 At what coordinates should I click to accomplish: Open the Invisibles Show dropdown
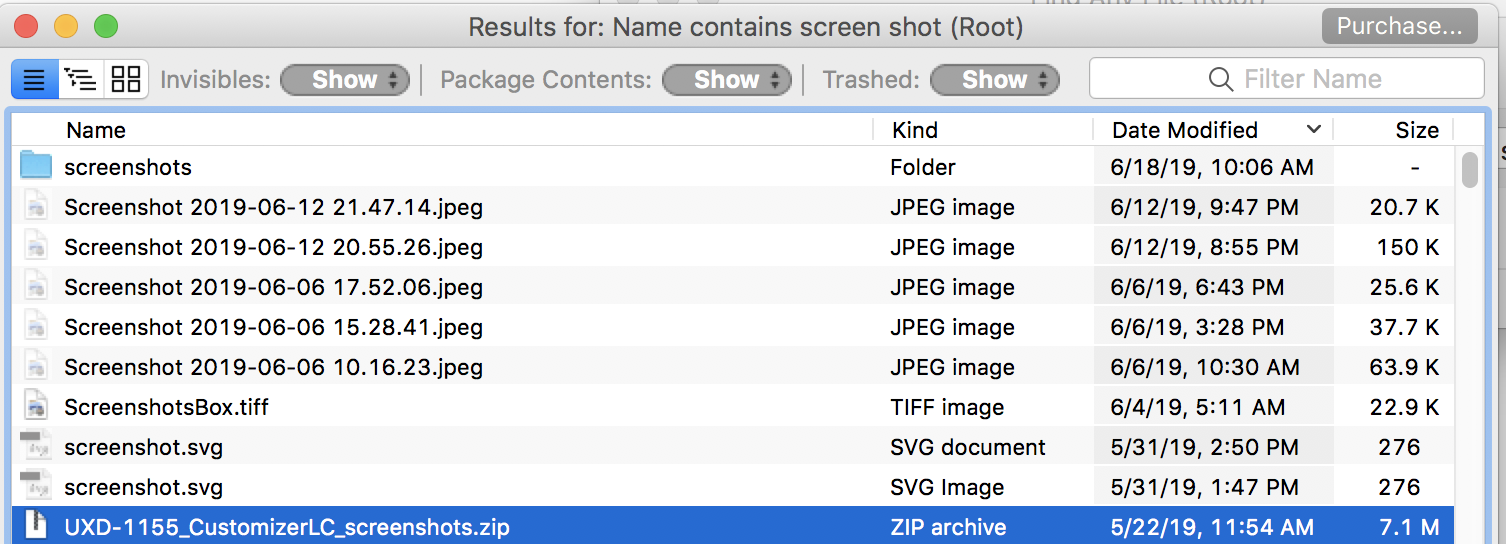click(345, 80)
